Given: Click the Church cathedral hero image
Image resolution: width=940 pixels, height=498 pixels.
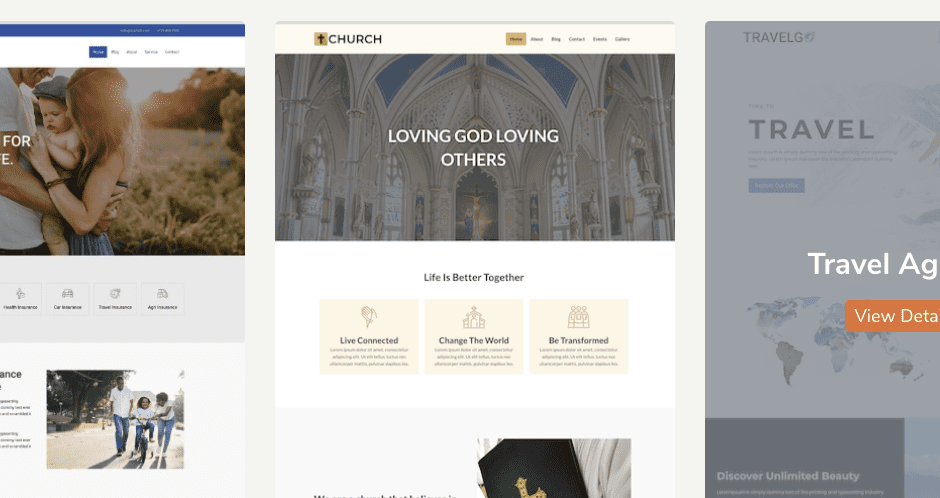Looking at the screenshot, I should pyautogui.click(x=475, y=147).
